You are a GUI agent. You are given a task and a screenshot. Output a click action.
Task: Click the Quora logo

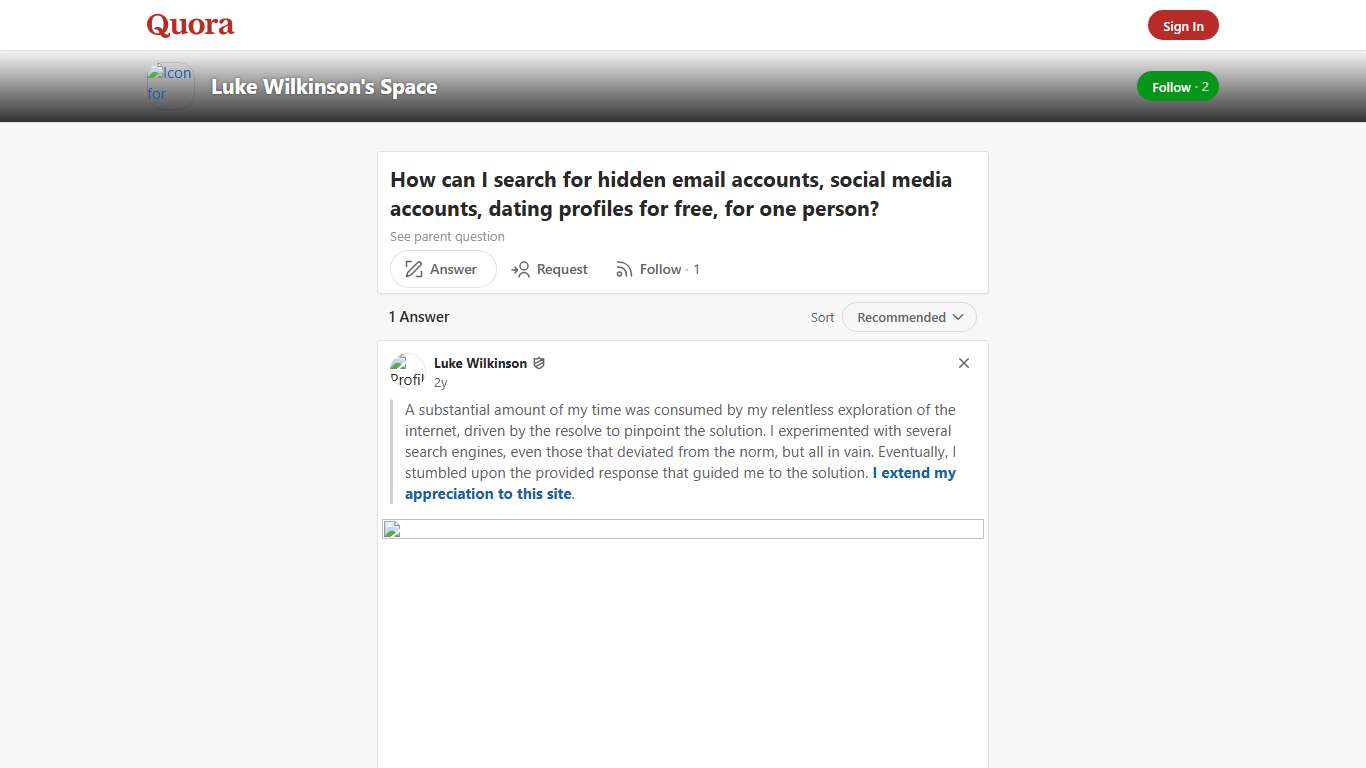point(189,24)
